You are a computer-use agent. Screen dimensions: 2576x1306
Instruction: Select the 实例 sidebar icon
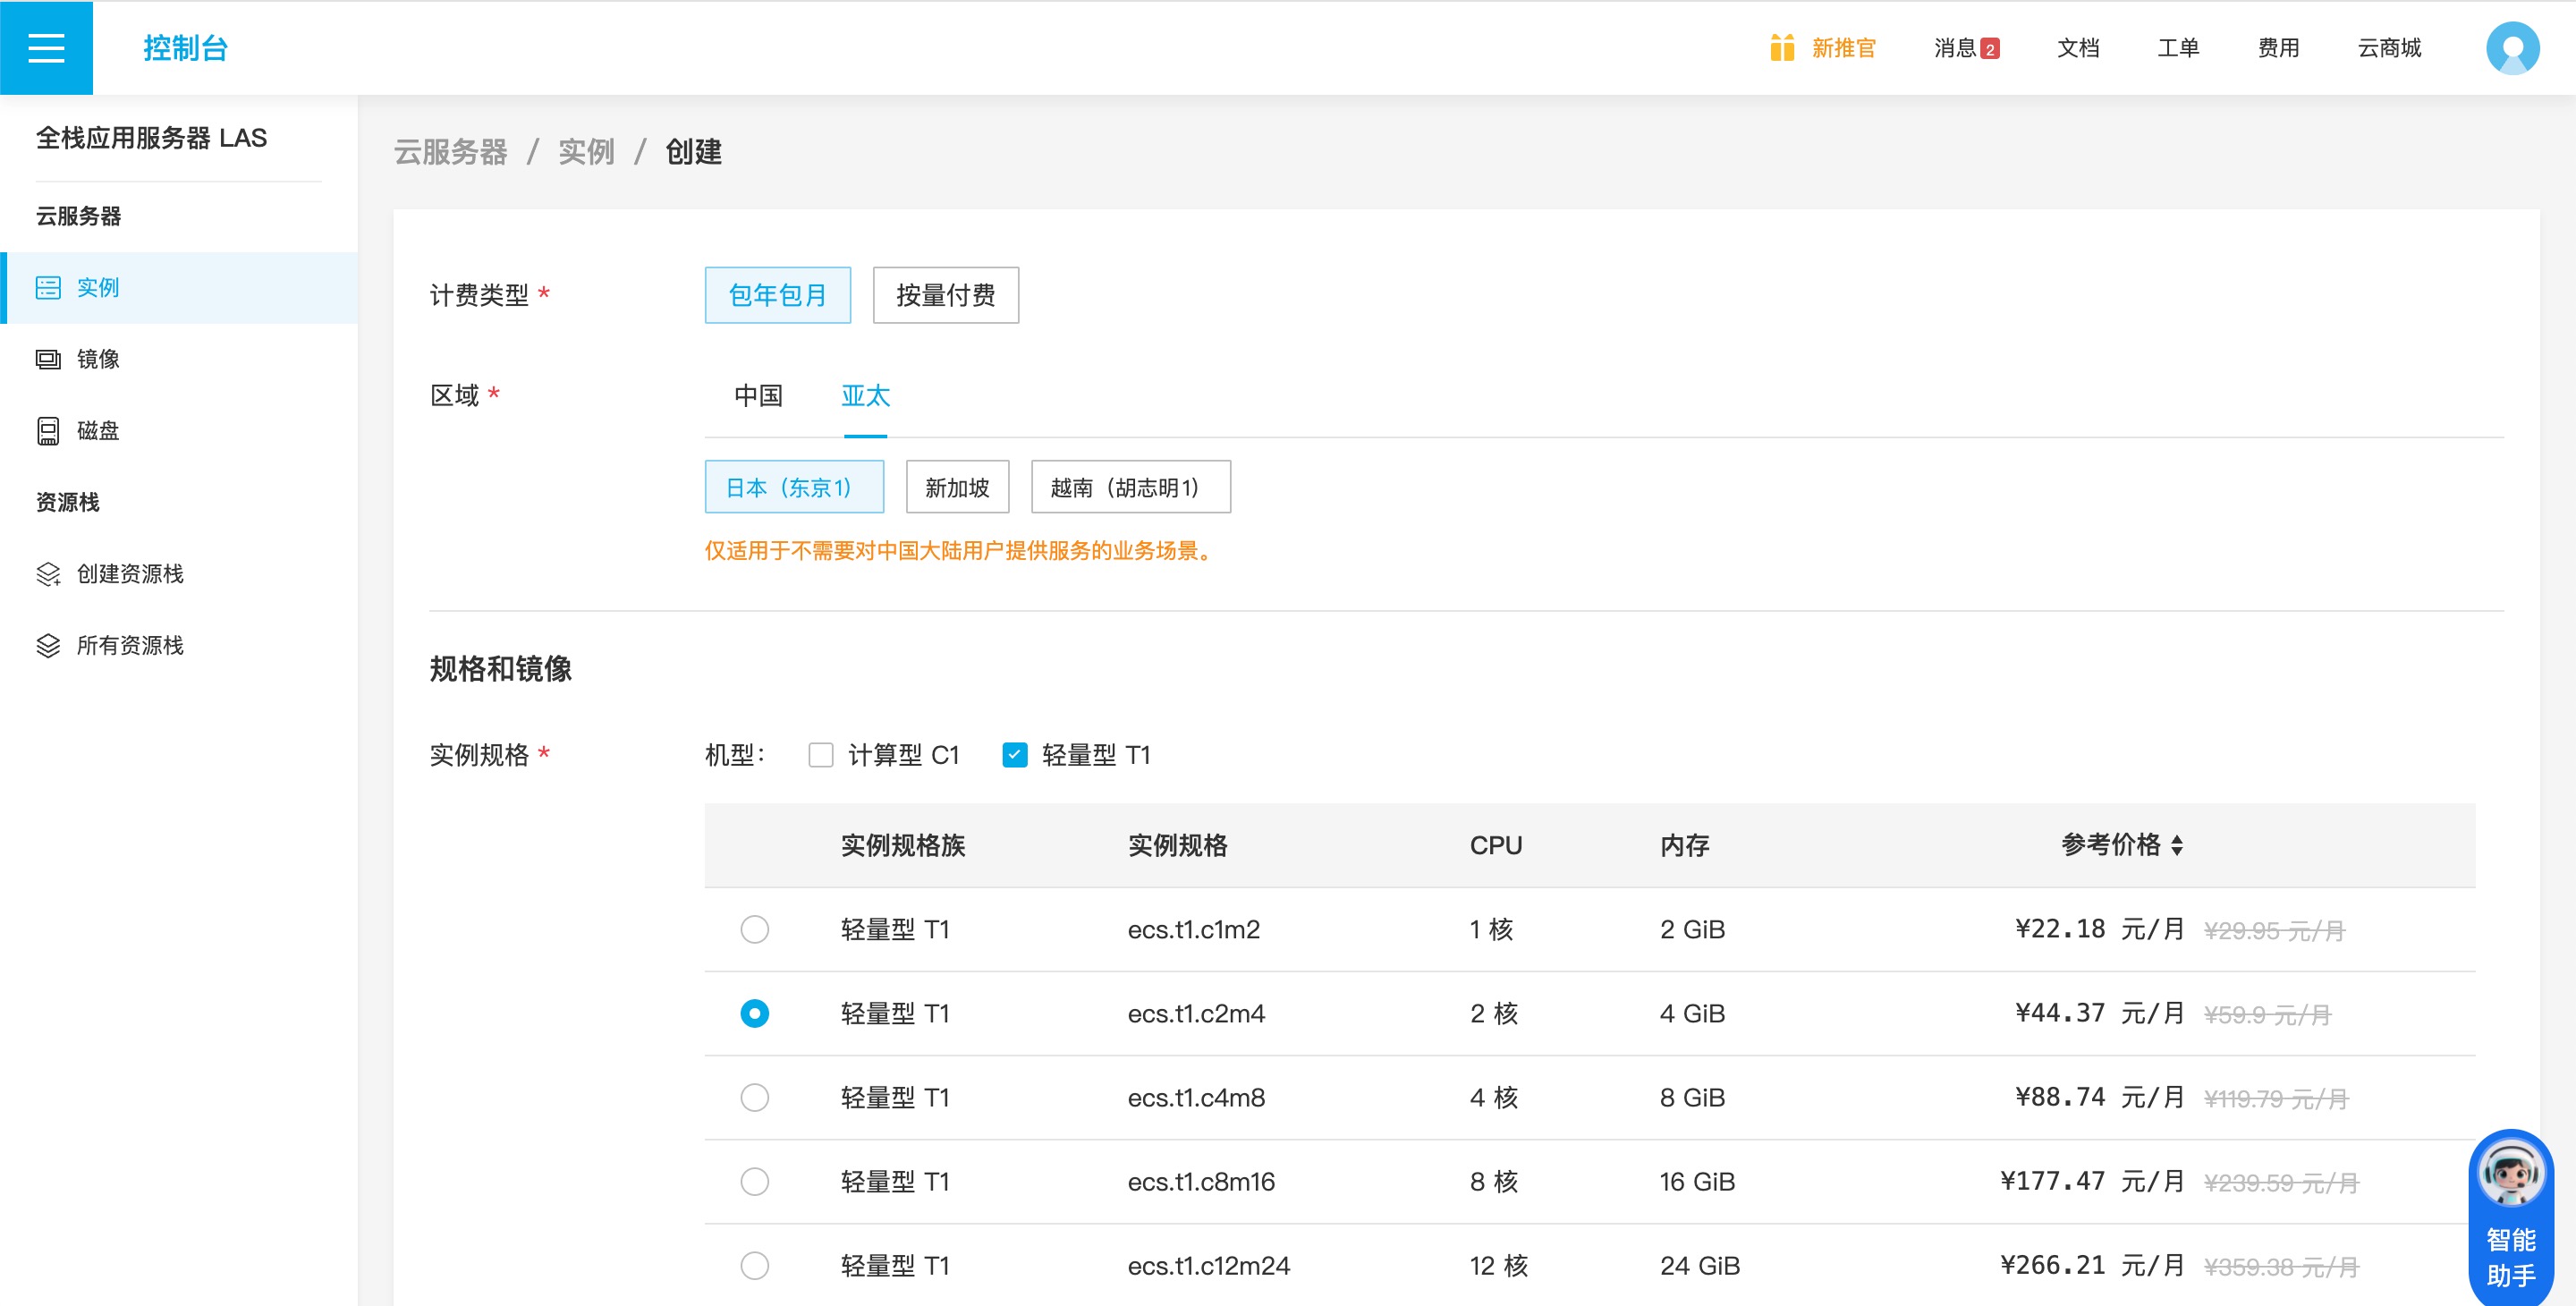point(48,288)
